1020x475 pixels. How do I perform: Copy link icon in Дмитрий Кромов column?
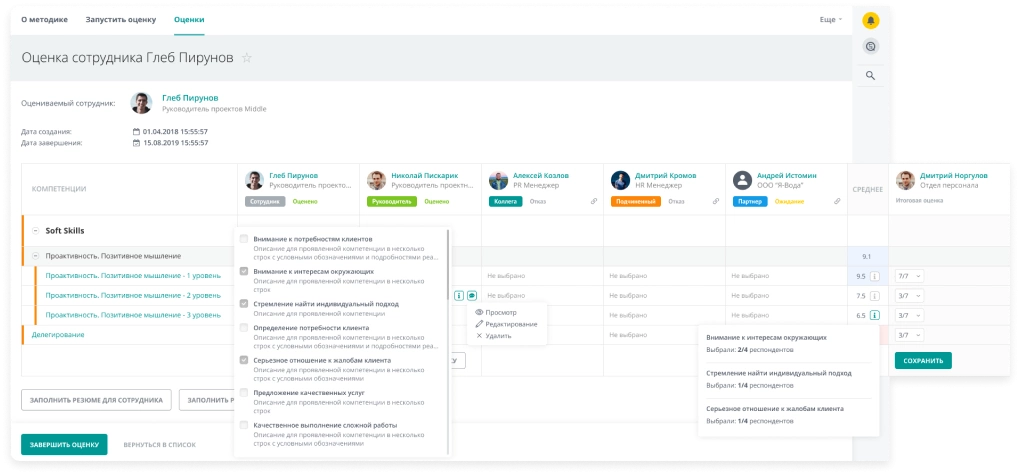tap(716, 202)
